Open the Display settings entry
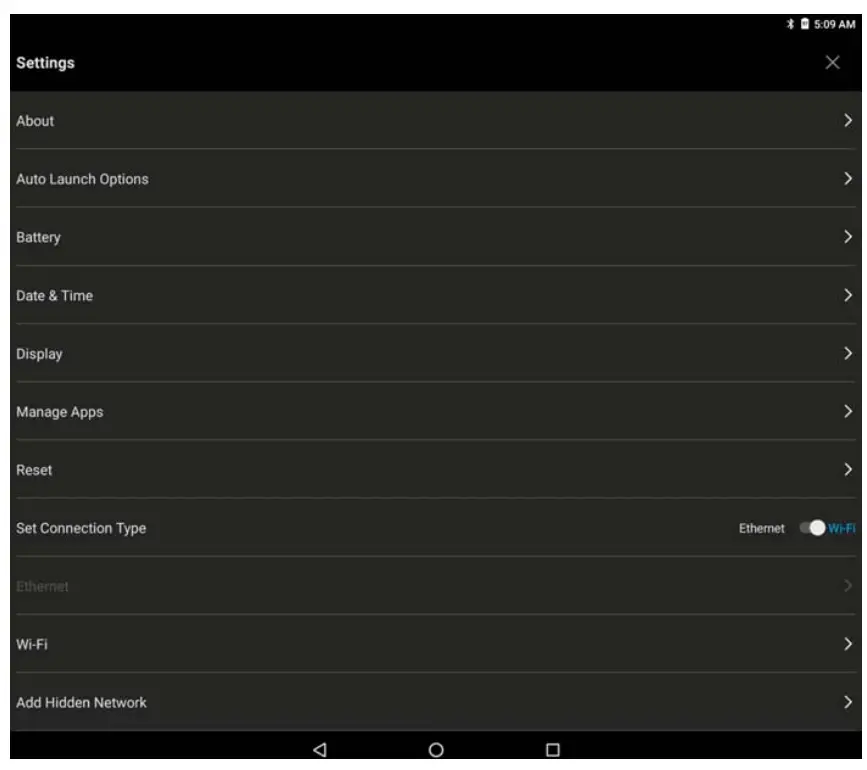The width and height of the screenshot is (867, 770). 436,353
